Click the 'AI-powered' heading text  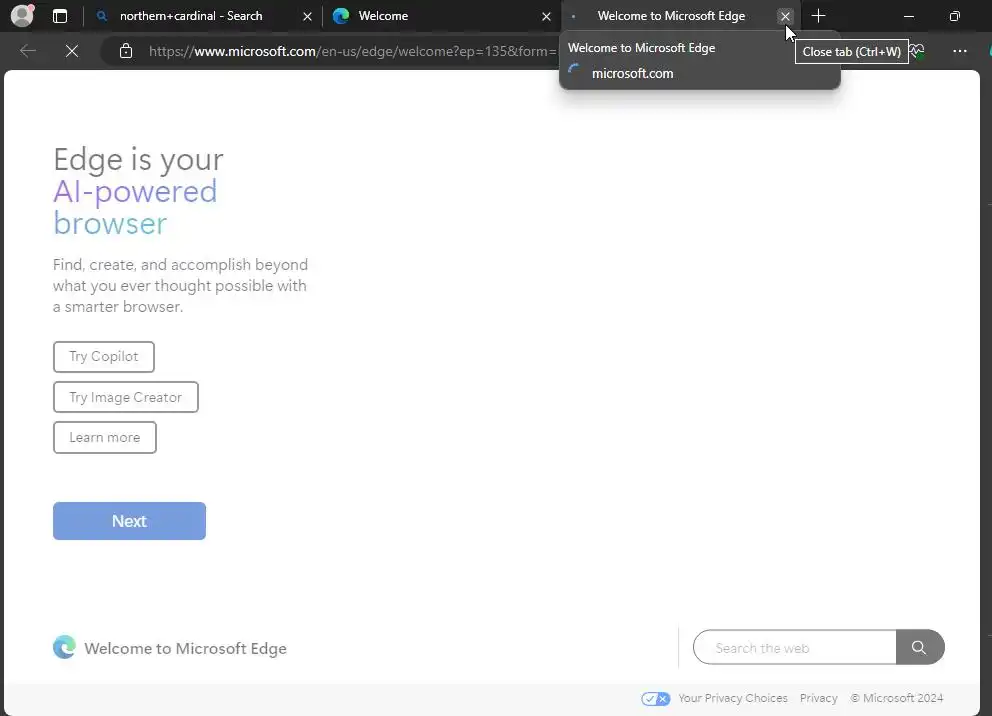135,192
